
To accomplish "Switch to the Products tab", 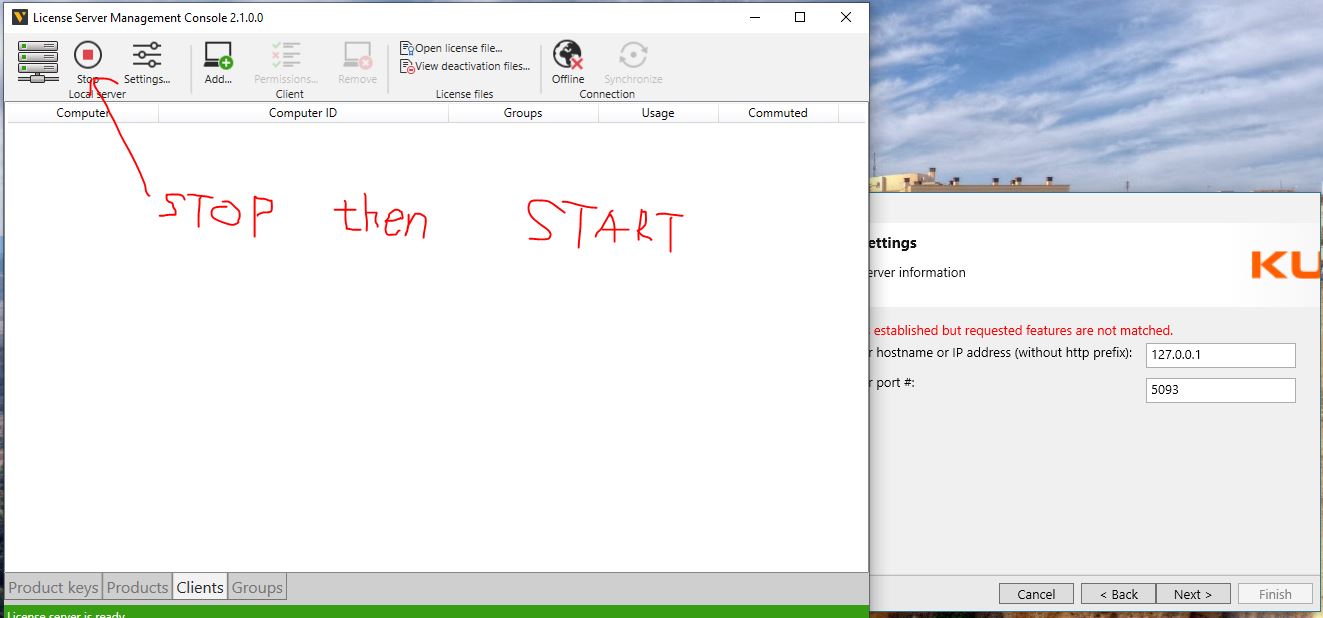I will [x=137, y=588].
